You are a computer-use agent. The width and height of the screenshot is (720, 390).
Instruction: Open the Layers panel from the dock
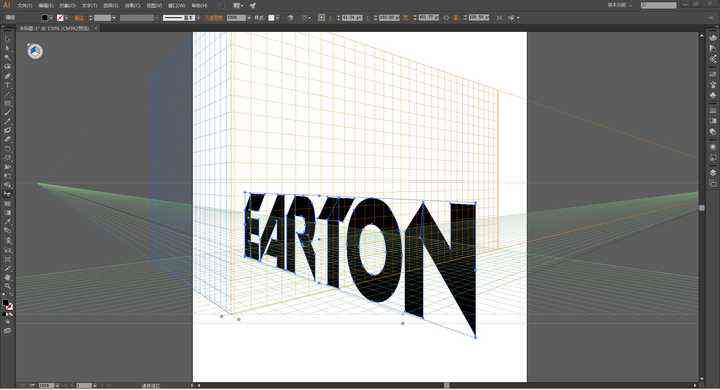click(713, 172)
